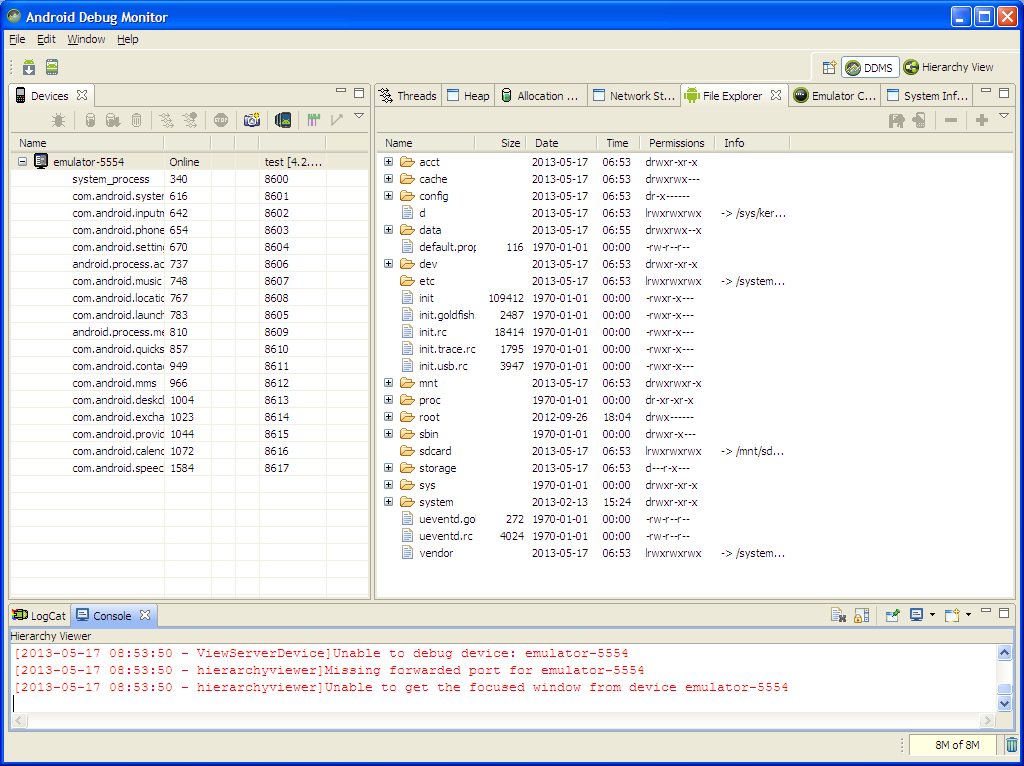Screen dimensions: 1024x766
Task: Click the delete selection minus icon
Action: [951, 120]
